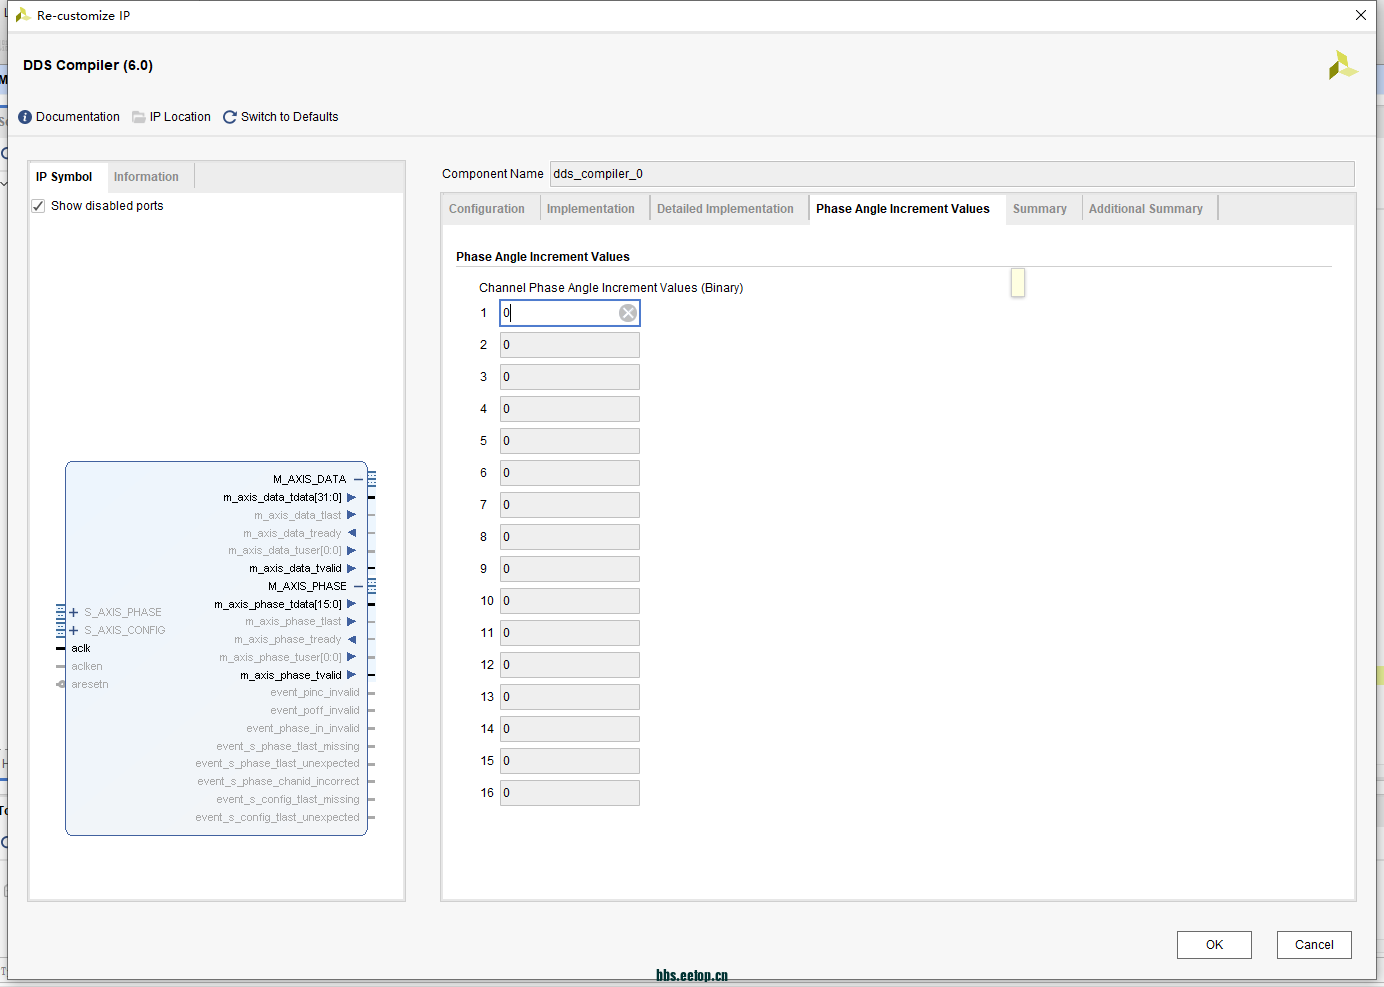1384x987 pixels.
Task: Expand the S_AXIS_CONFIG port group
Action: click(x=73, y=630)
